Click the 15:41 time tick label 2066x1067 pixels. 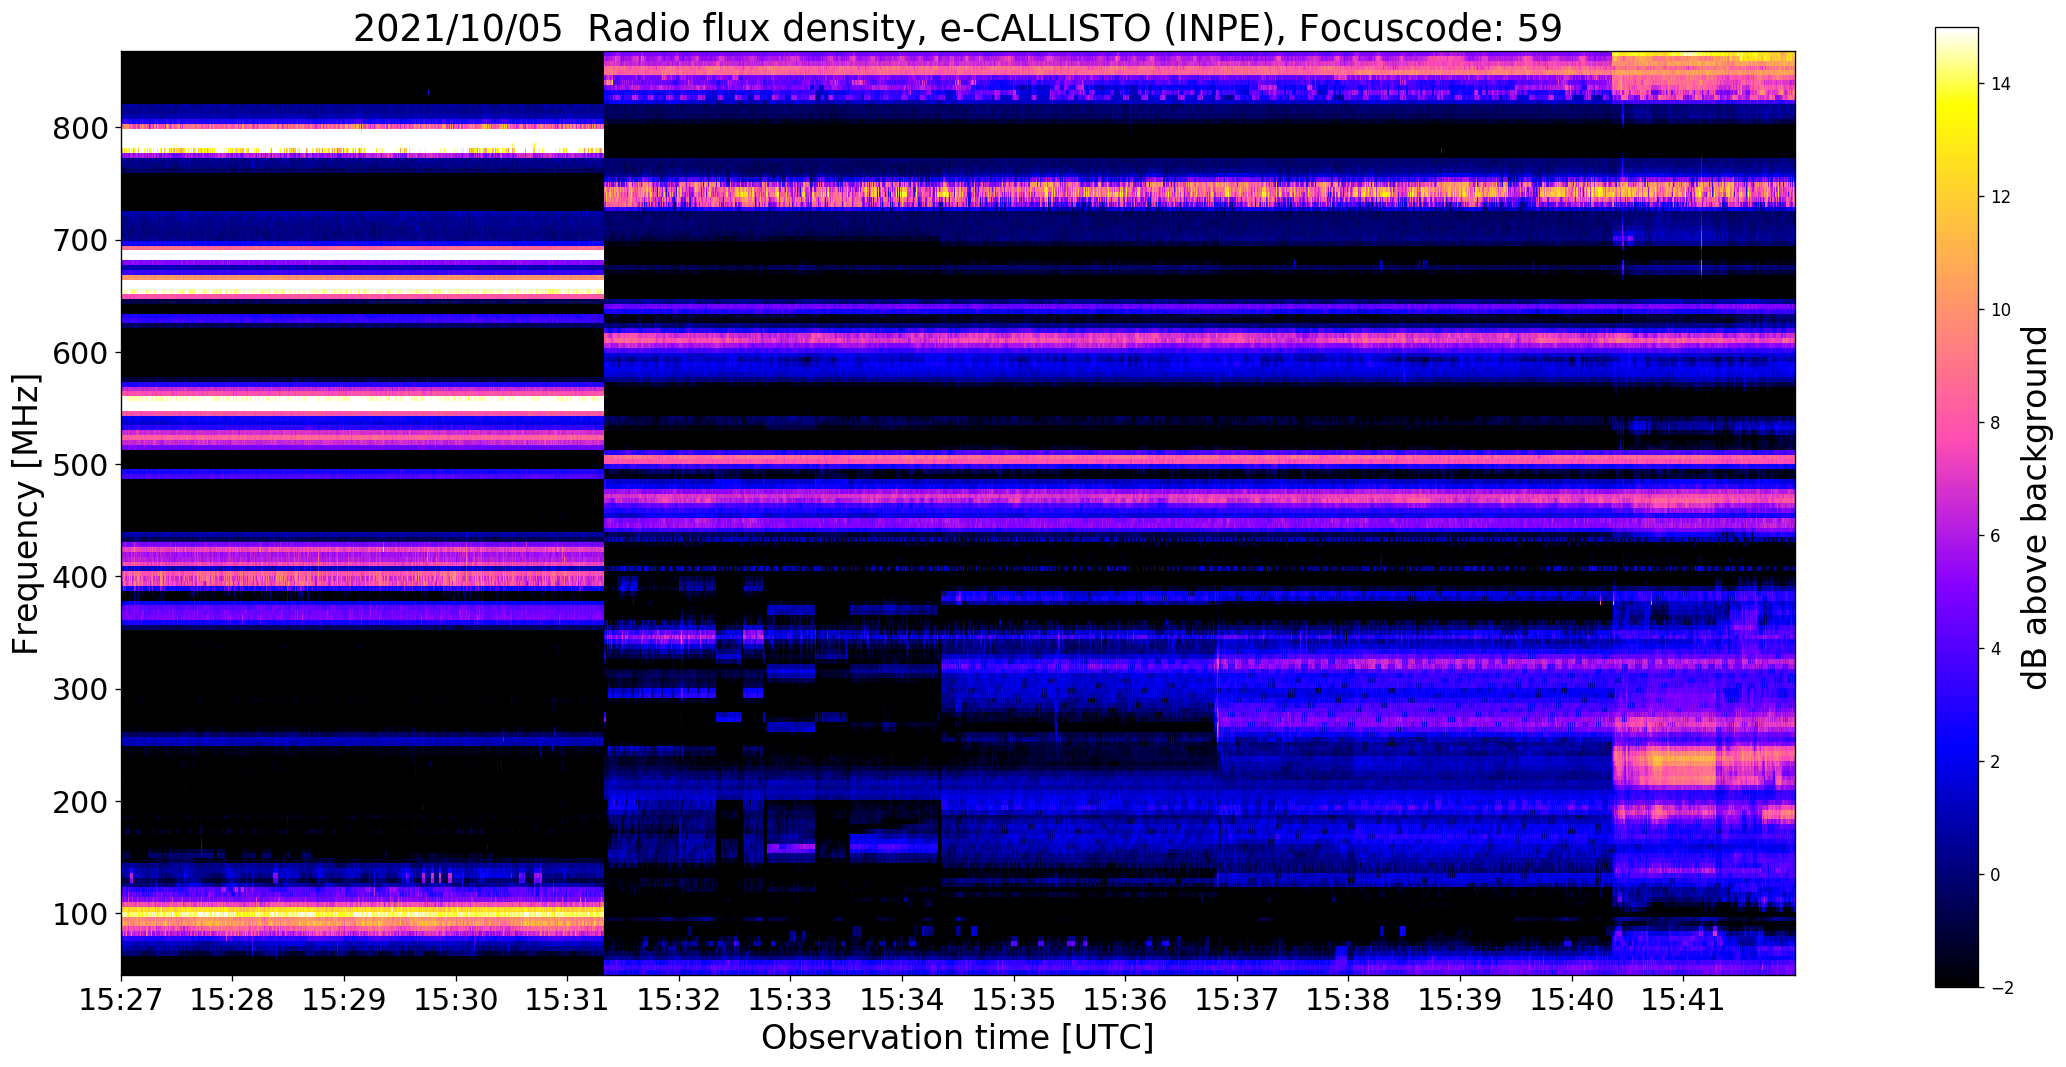(x=1684, y=999)
